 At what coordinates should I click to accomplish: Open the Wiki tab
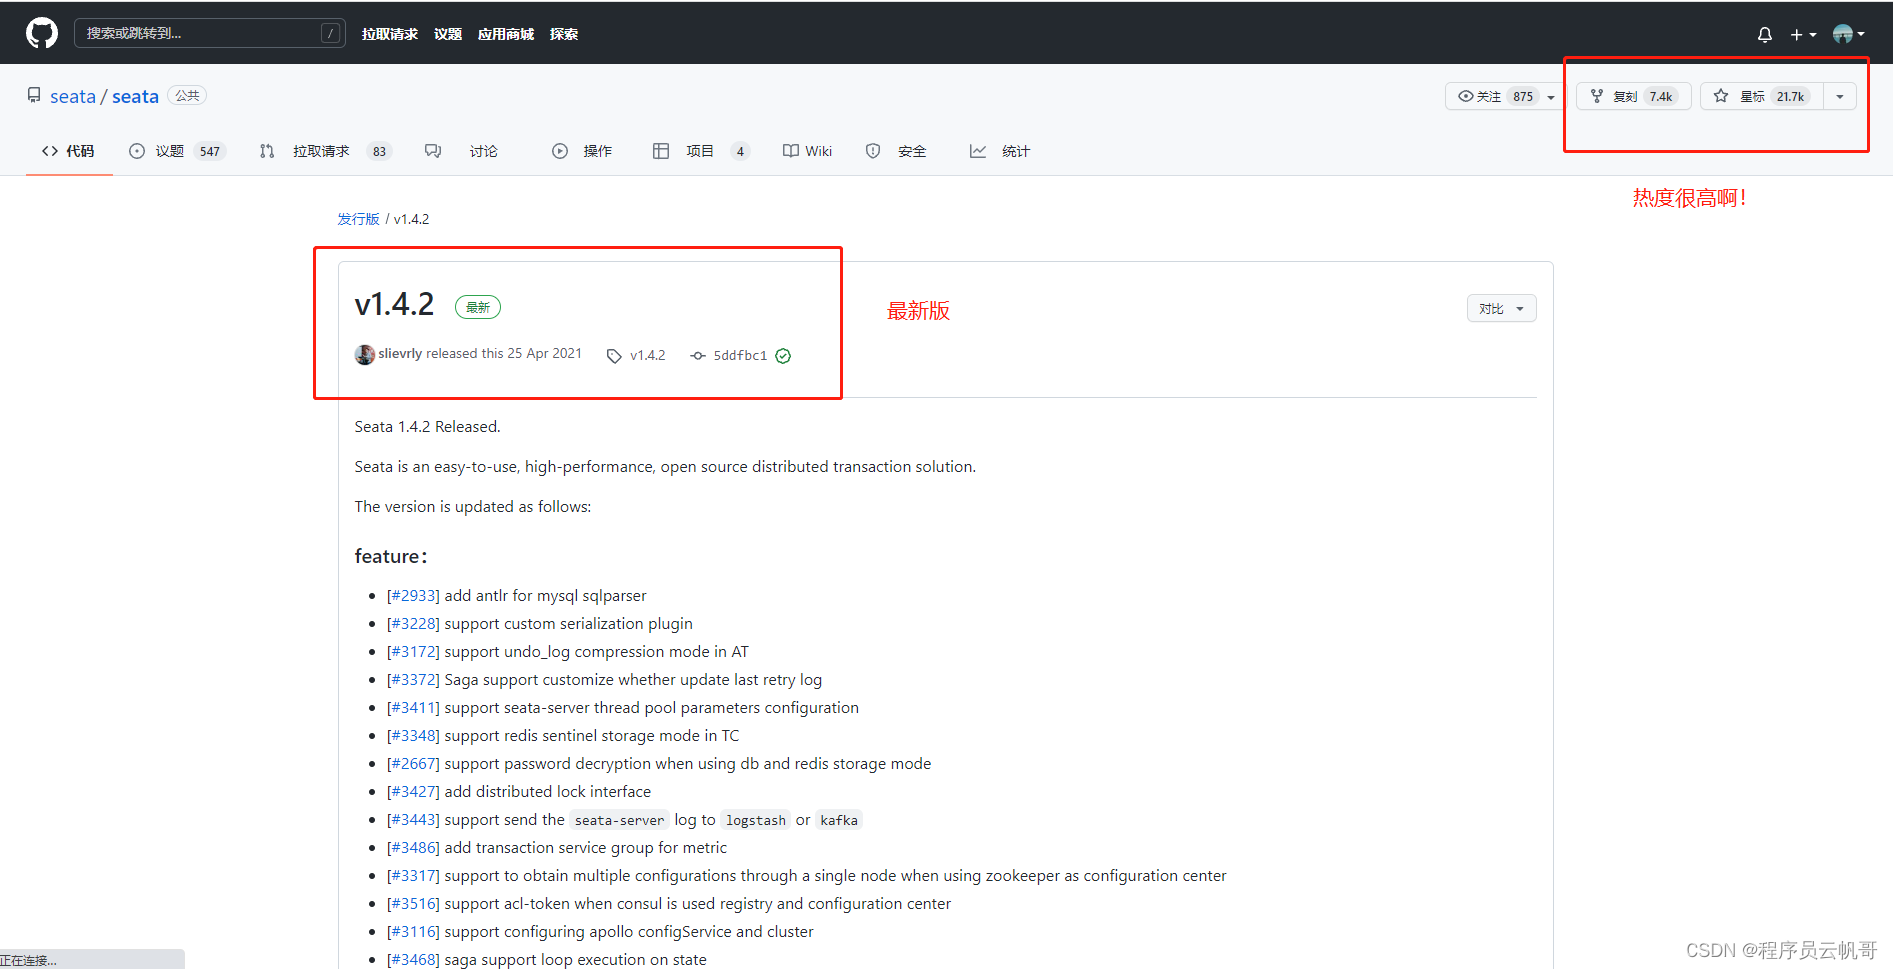[x=807, y=151]
